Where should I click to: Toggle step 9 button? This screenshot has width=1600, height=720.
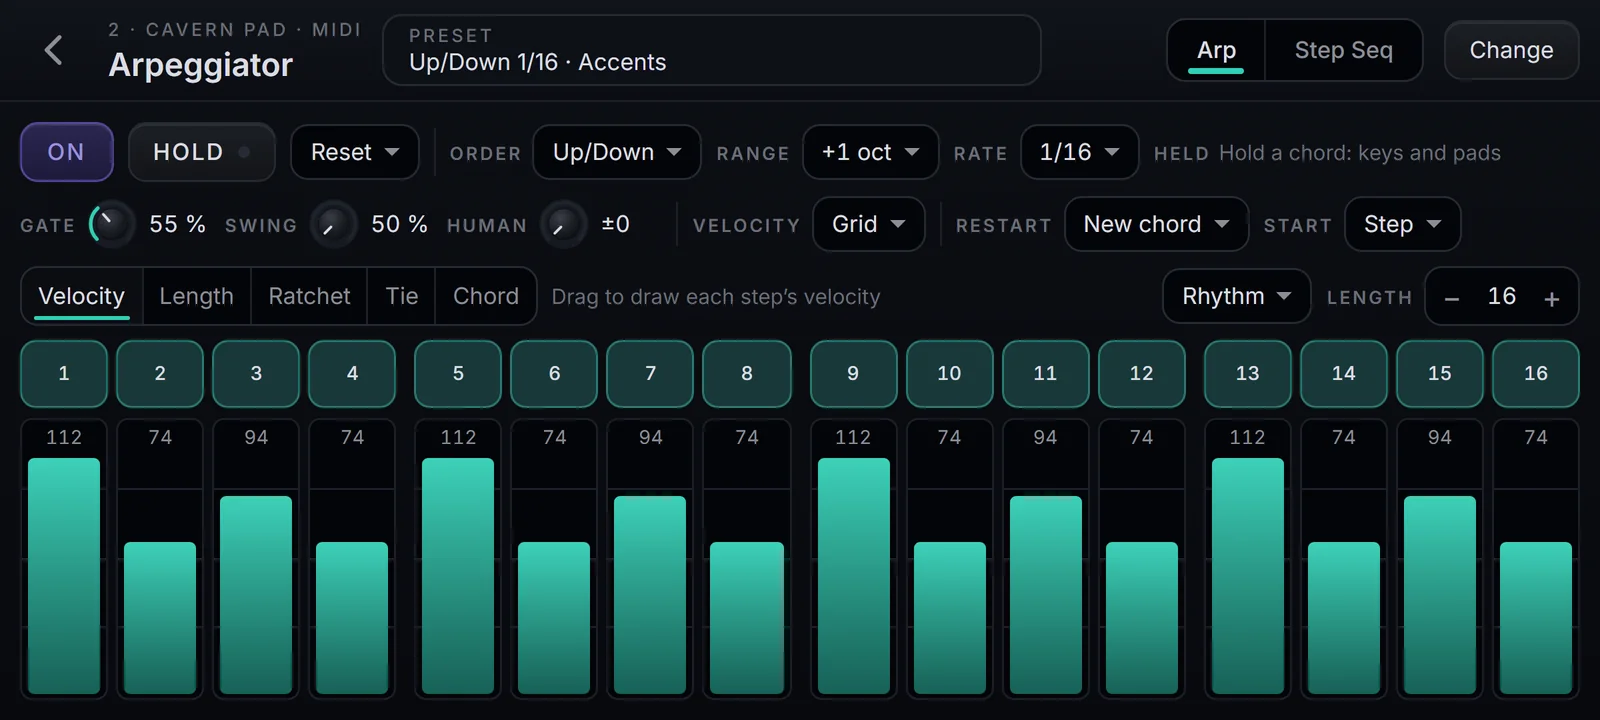tap(853, 374)
